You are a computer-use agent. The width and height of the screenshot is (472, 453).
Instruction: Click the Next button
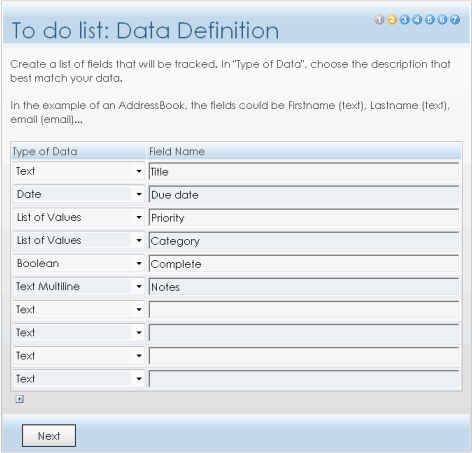click(49, 436)
